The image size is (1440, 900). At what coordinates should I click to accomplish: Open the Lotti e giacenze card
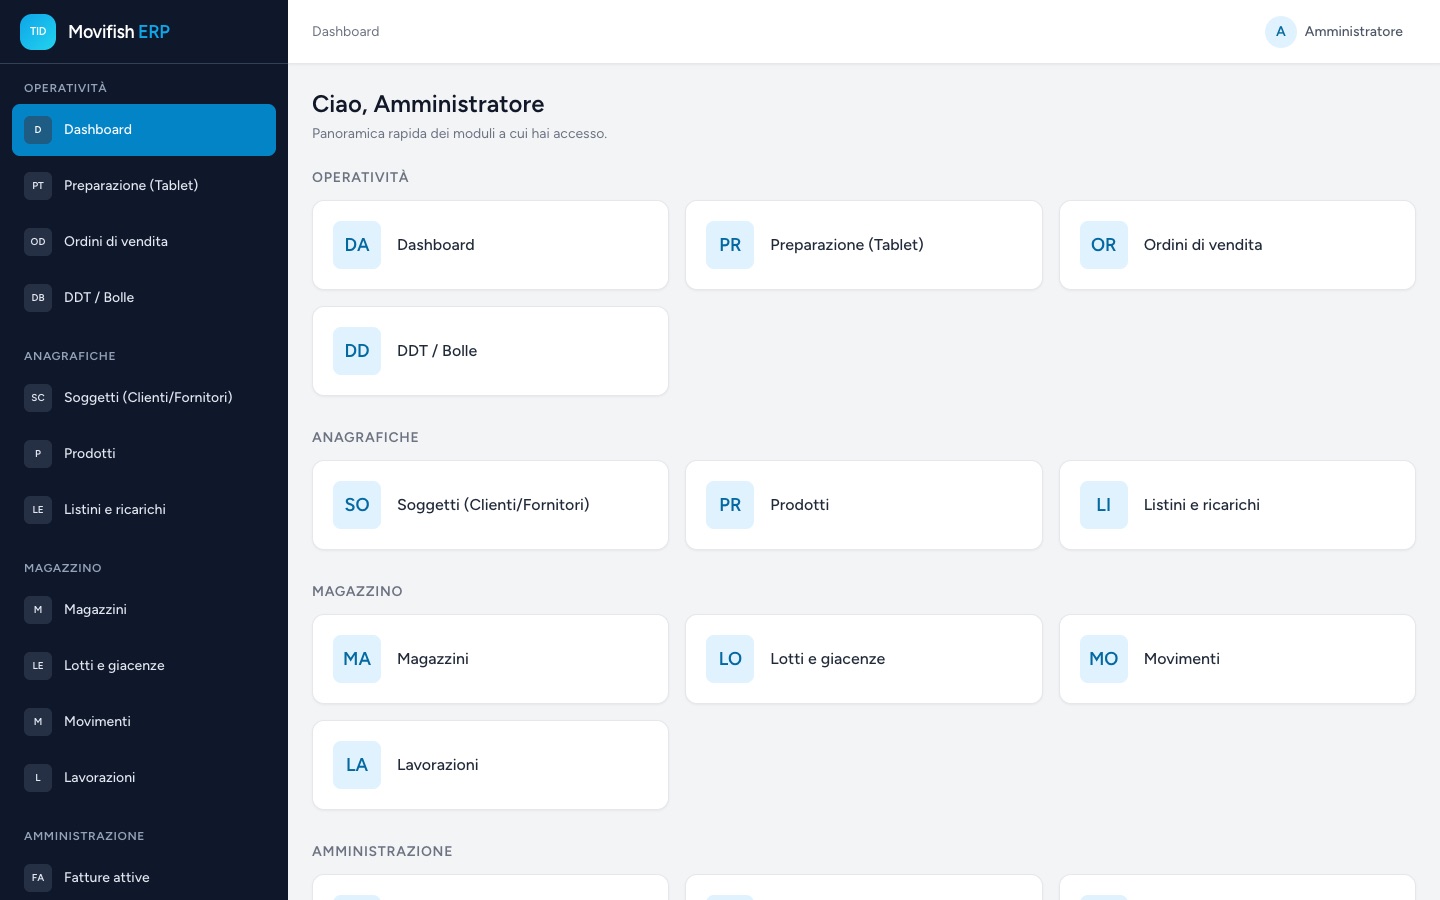[864, 659]
